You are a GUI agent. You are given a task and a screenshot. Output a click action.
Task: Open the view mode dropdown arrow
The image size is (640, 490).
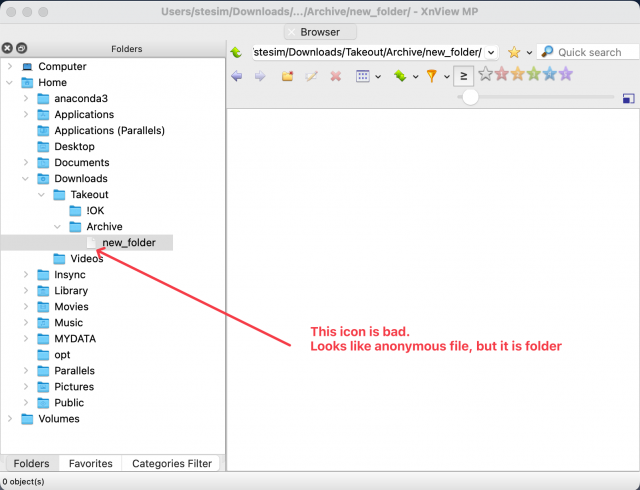click(x=378, y=76)
